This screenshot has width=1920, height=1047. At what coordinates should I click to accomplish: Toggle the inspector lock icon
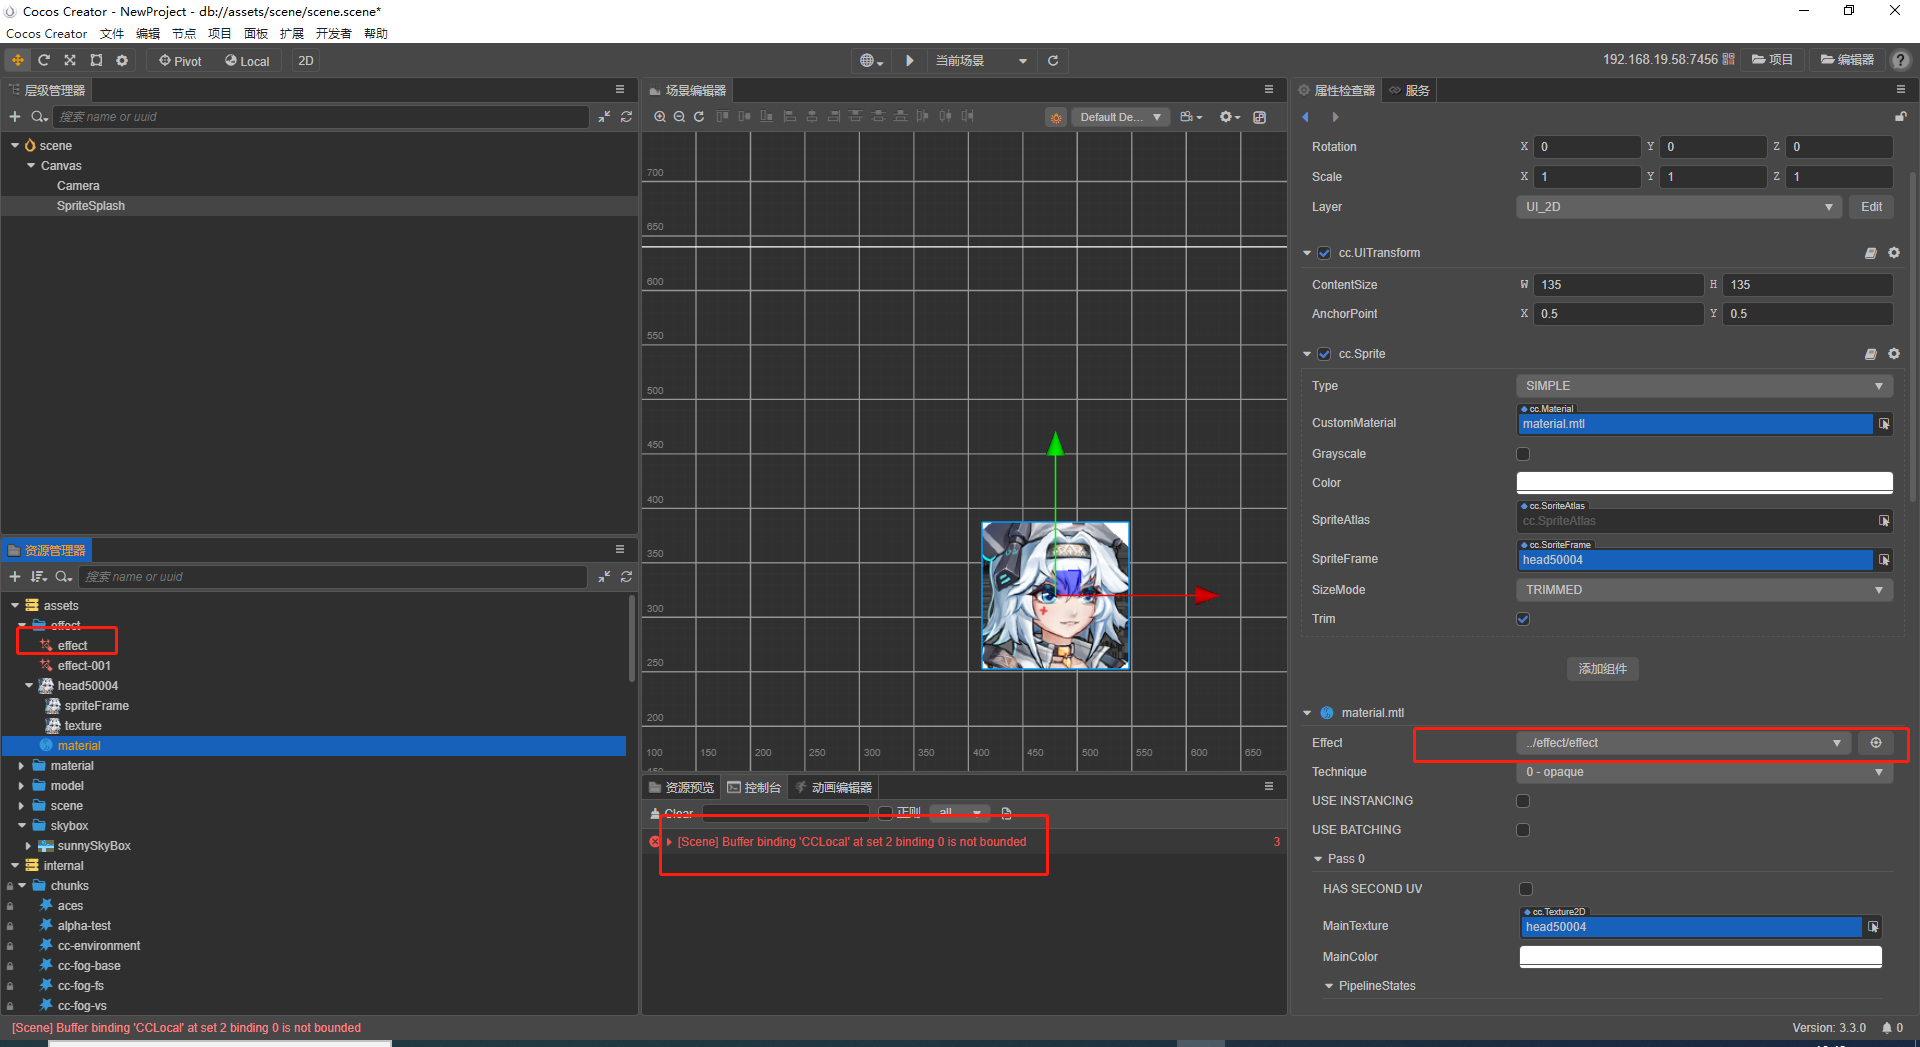click(x=1900, y=117)
